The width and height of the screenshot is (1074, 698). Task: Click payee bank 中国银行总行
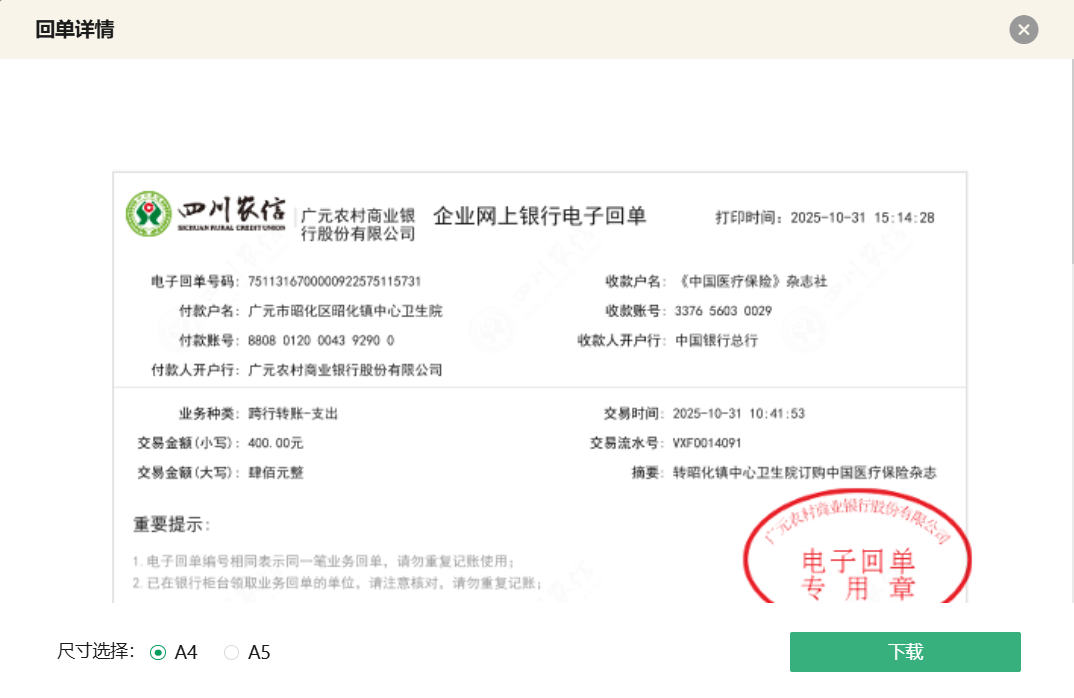pyautogui.click(x=716, y=341)
